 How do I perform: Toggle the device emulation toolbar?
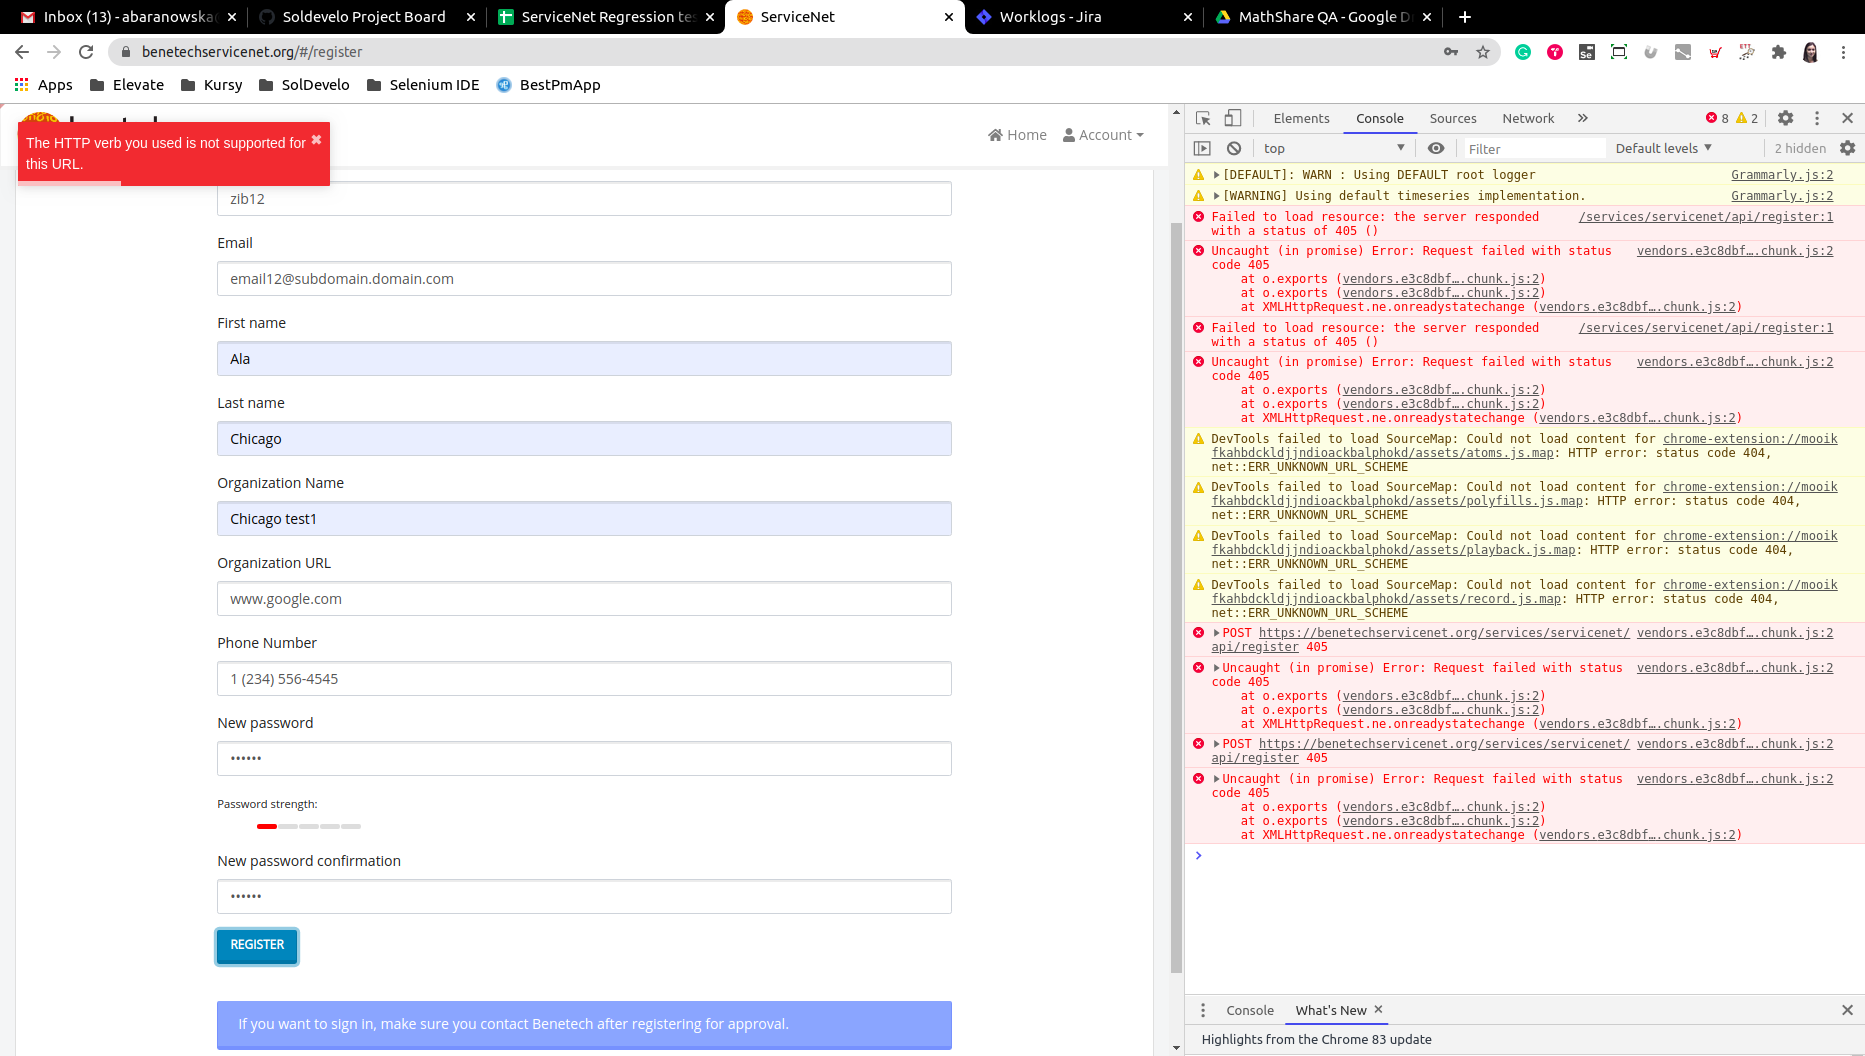click(1233, 118)
